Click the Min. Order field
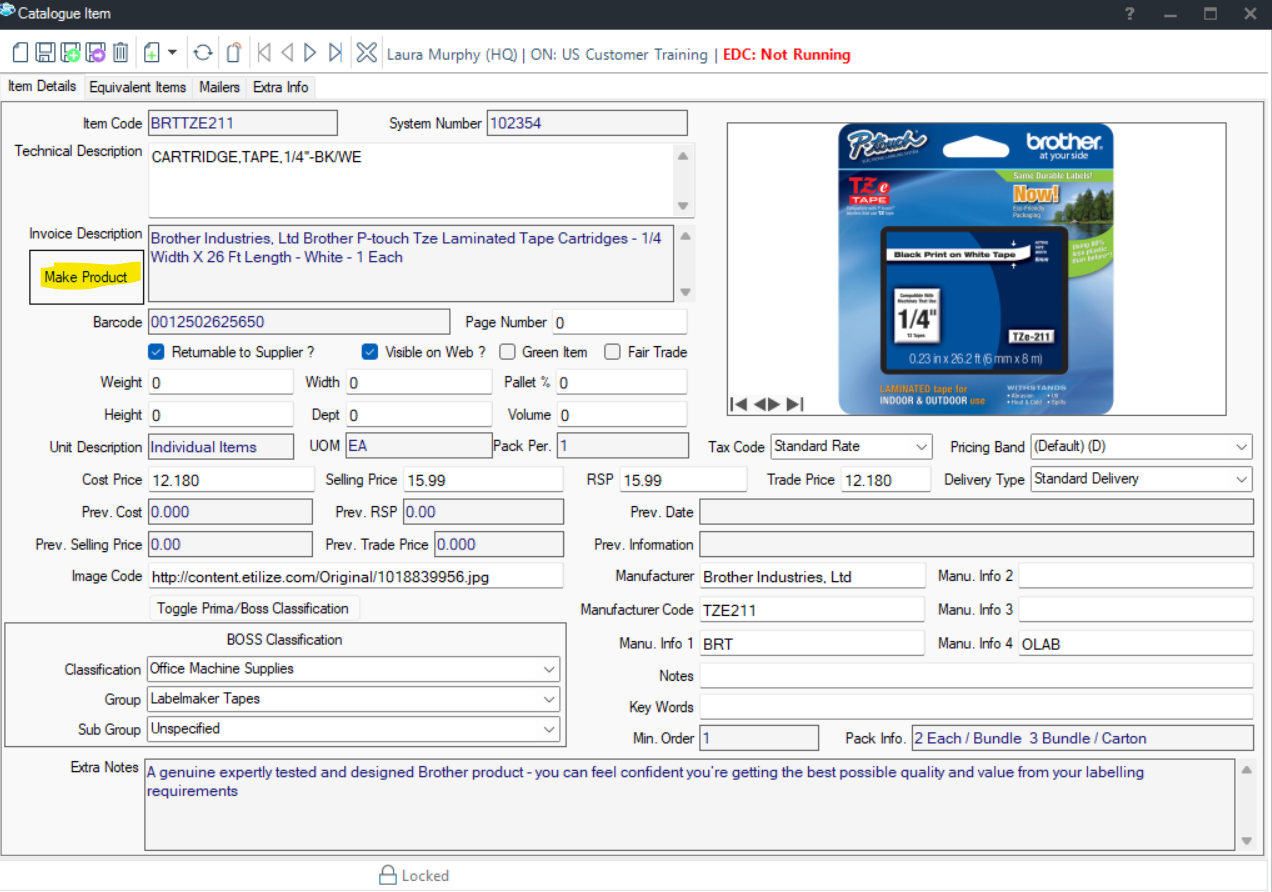Viewport: 1272px width, 892px height. coord(758,738)
